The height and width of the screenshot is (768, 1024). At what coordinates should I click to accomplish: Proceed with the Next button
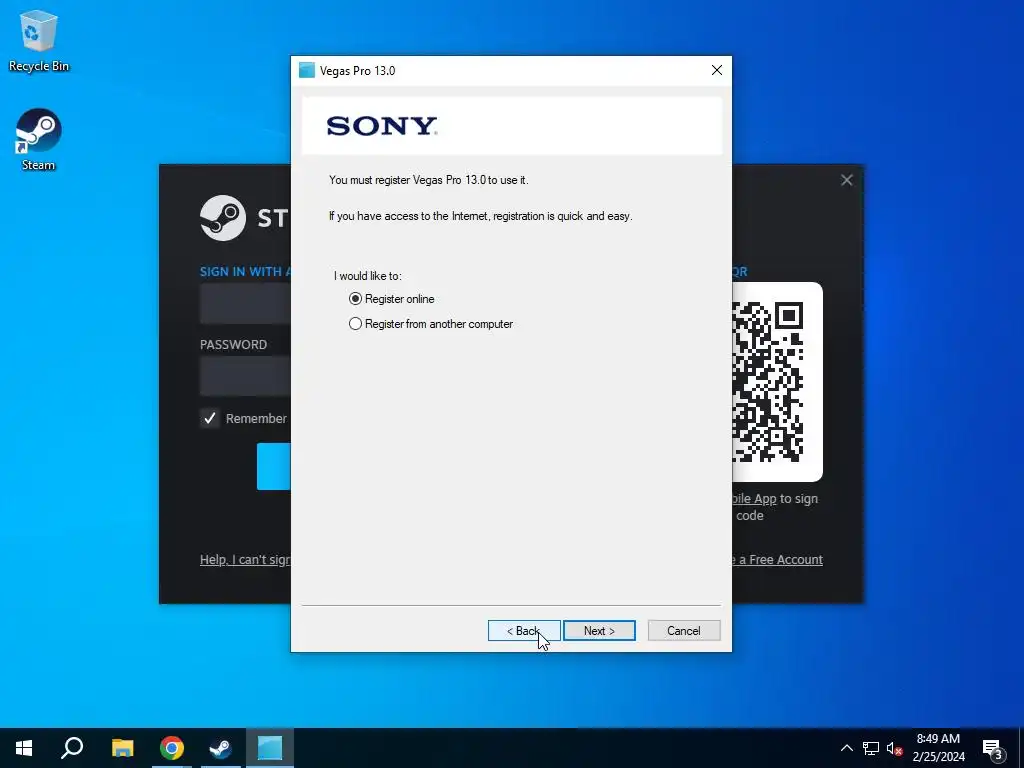coord(599,631)
